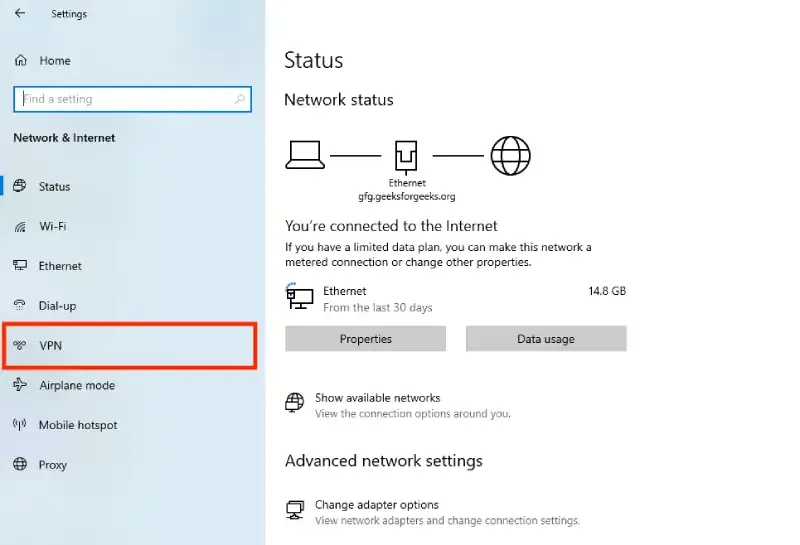Select Mobile hotspot in the sidebar
Image resolution: width=800 pixels, height=545 pixels.
tap(78, 425)
